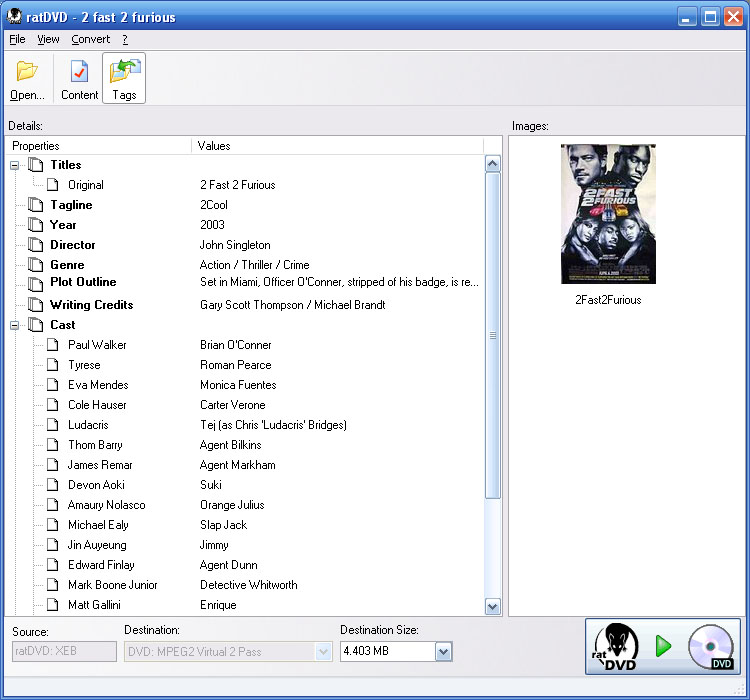Open the File menu

[x=17, y=40]
